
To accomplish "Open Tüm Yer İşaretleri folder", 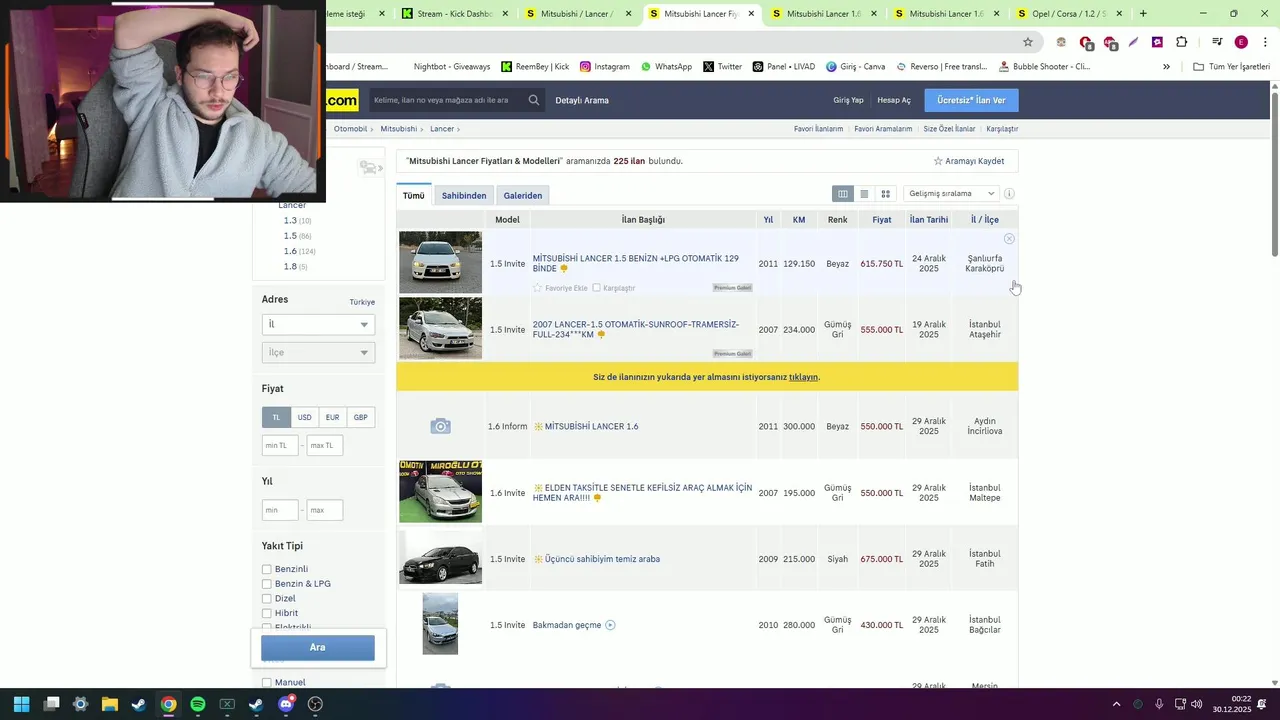I will click(x=1231, y=67).
